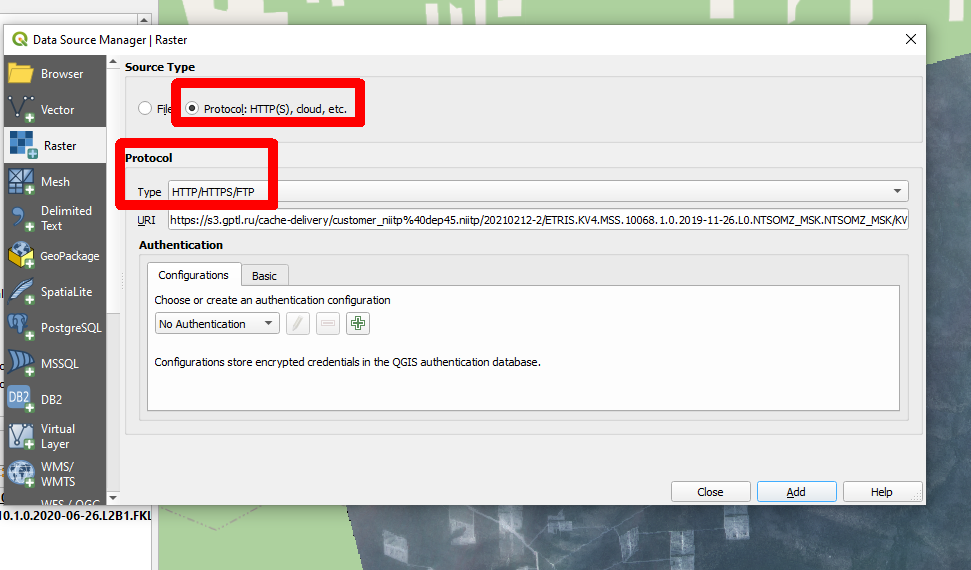The height and width of the screenshot is (570, 971).
Task: Open the WMS/WMTS section
Action: coord(55,473)
